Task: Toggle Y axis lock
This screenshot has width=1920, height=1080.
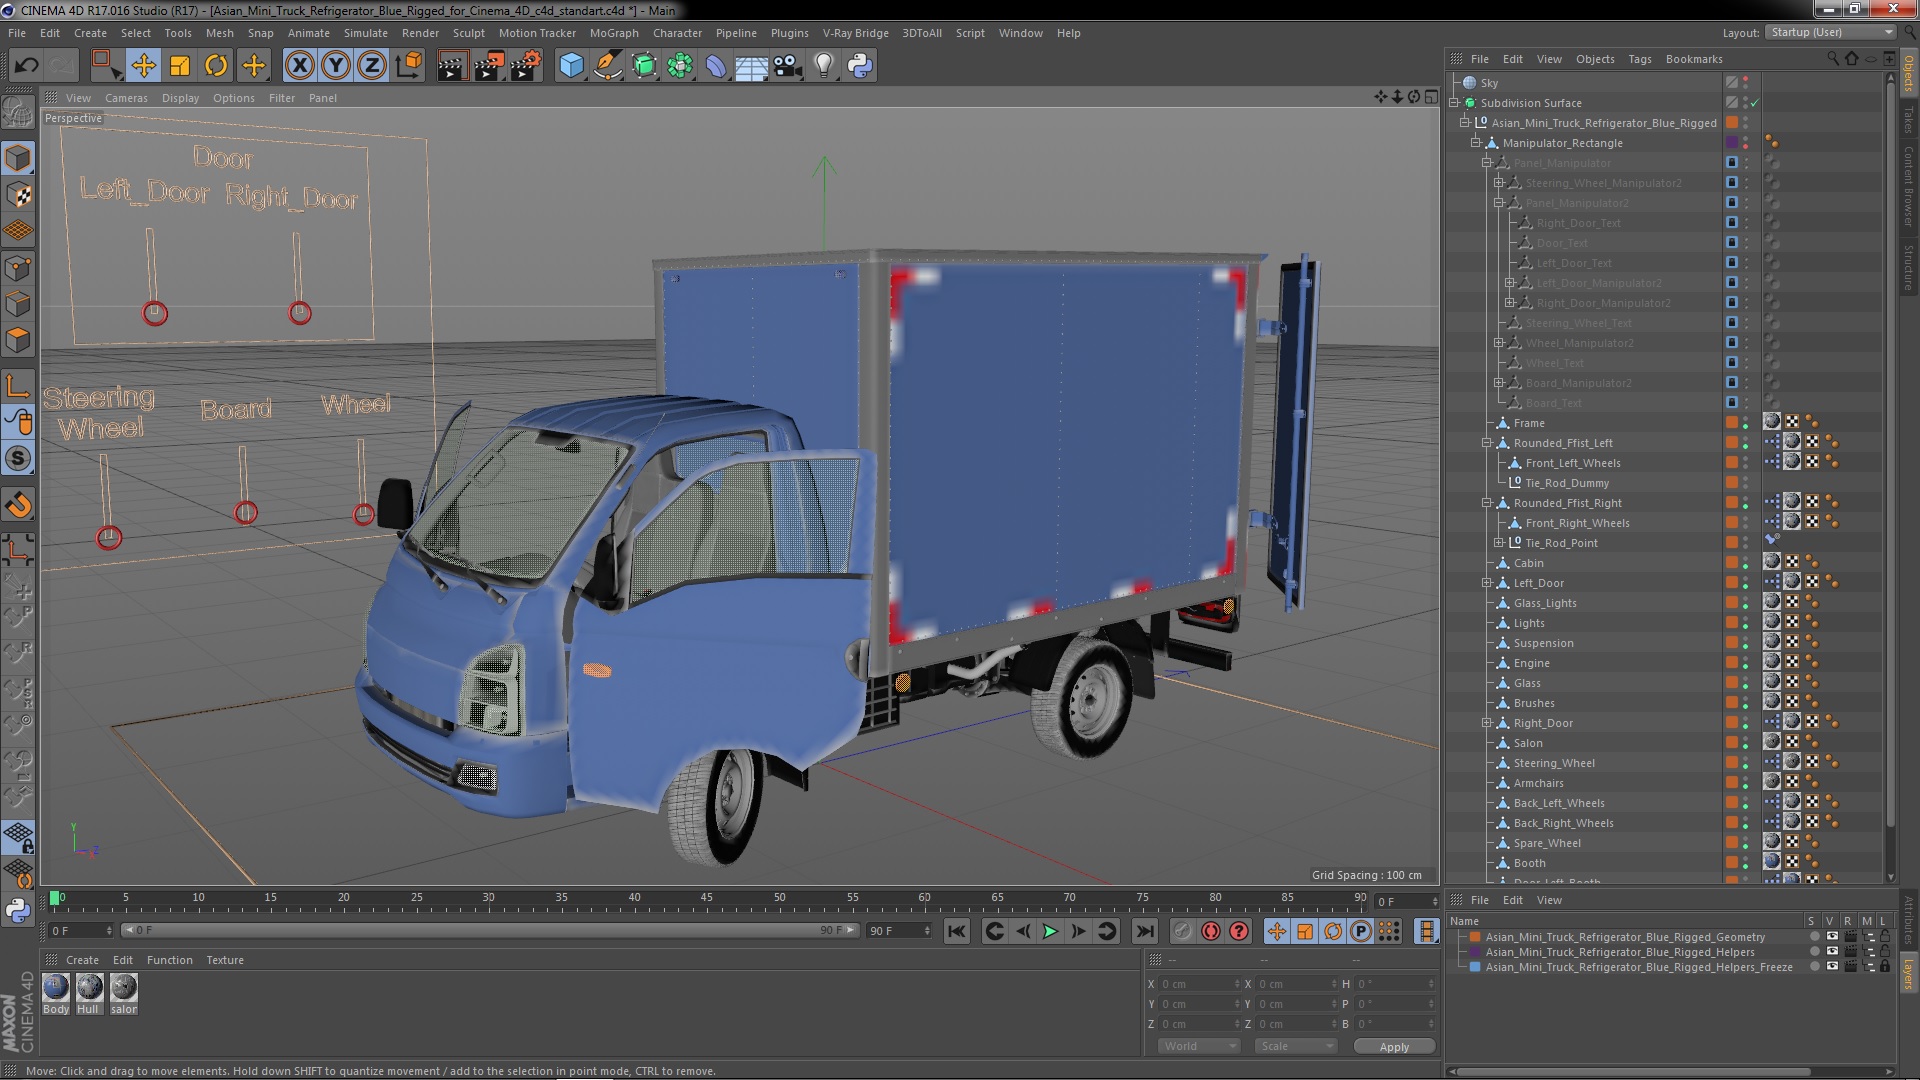Action: 336,66
